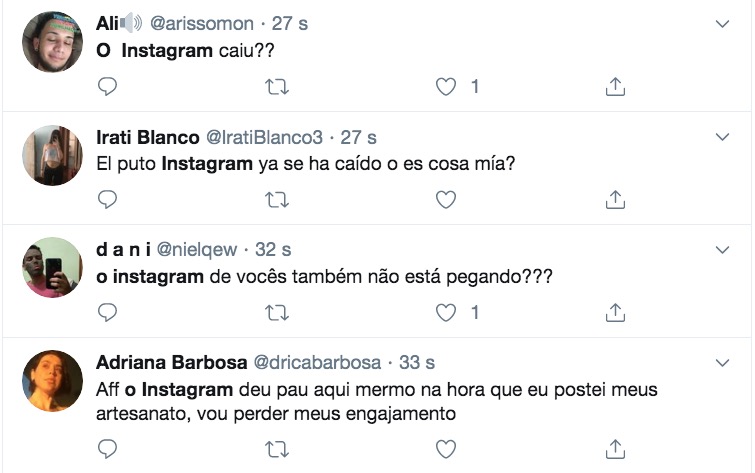Like the tweet from d a n i
This screenshot has height=473, width=755.
(446, 313)
